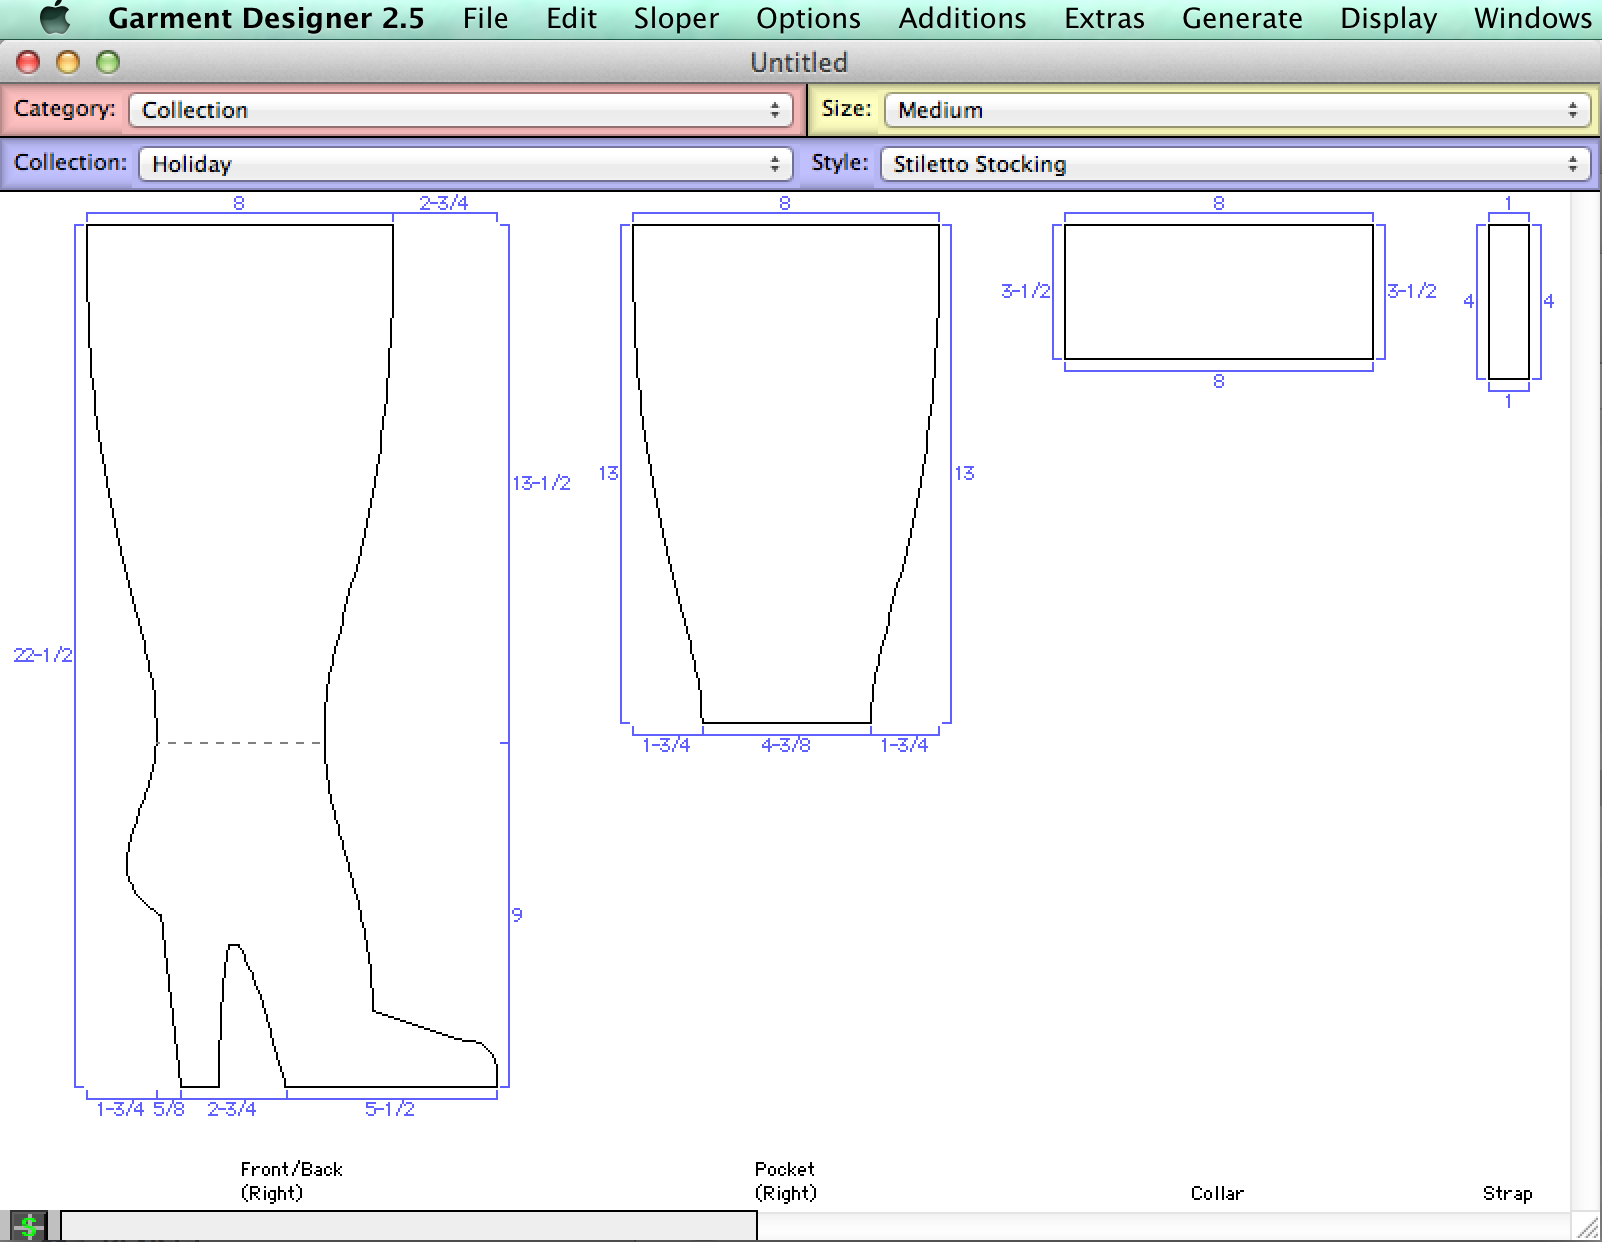Viewport: 1602px width, 1242px height.
Task: Open the Garment Designer 2.5 application menu
Action: (266, 18)
